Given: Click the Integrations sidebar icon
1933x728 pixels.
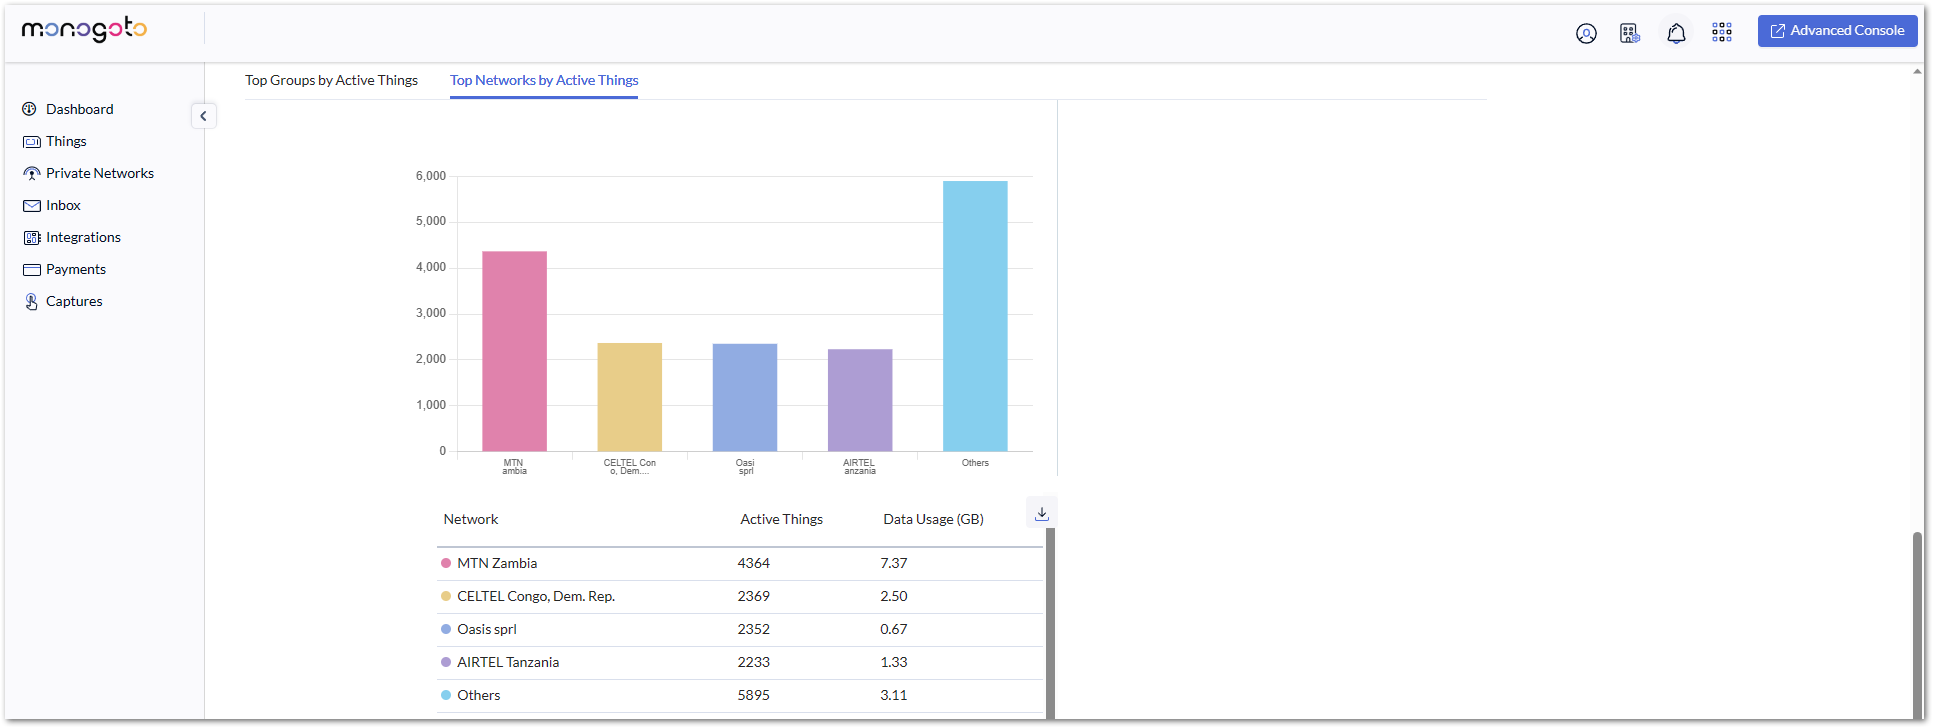Looking at the screenshot, I should [x=31, y=238].
